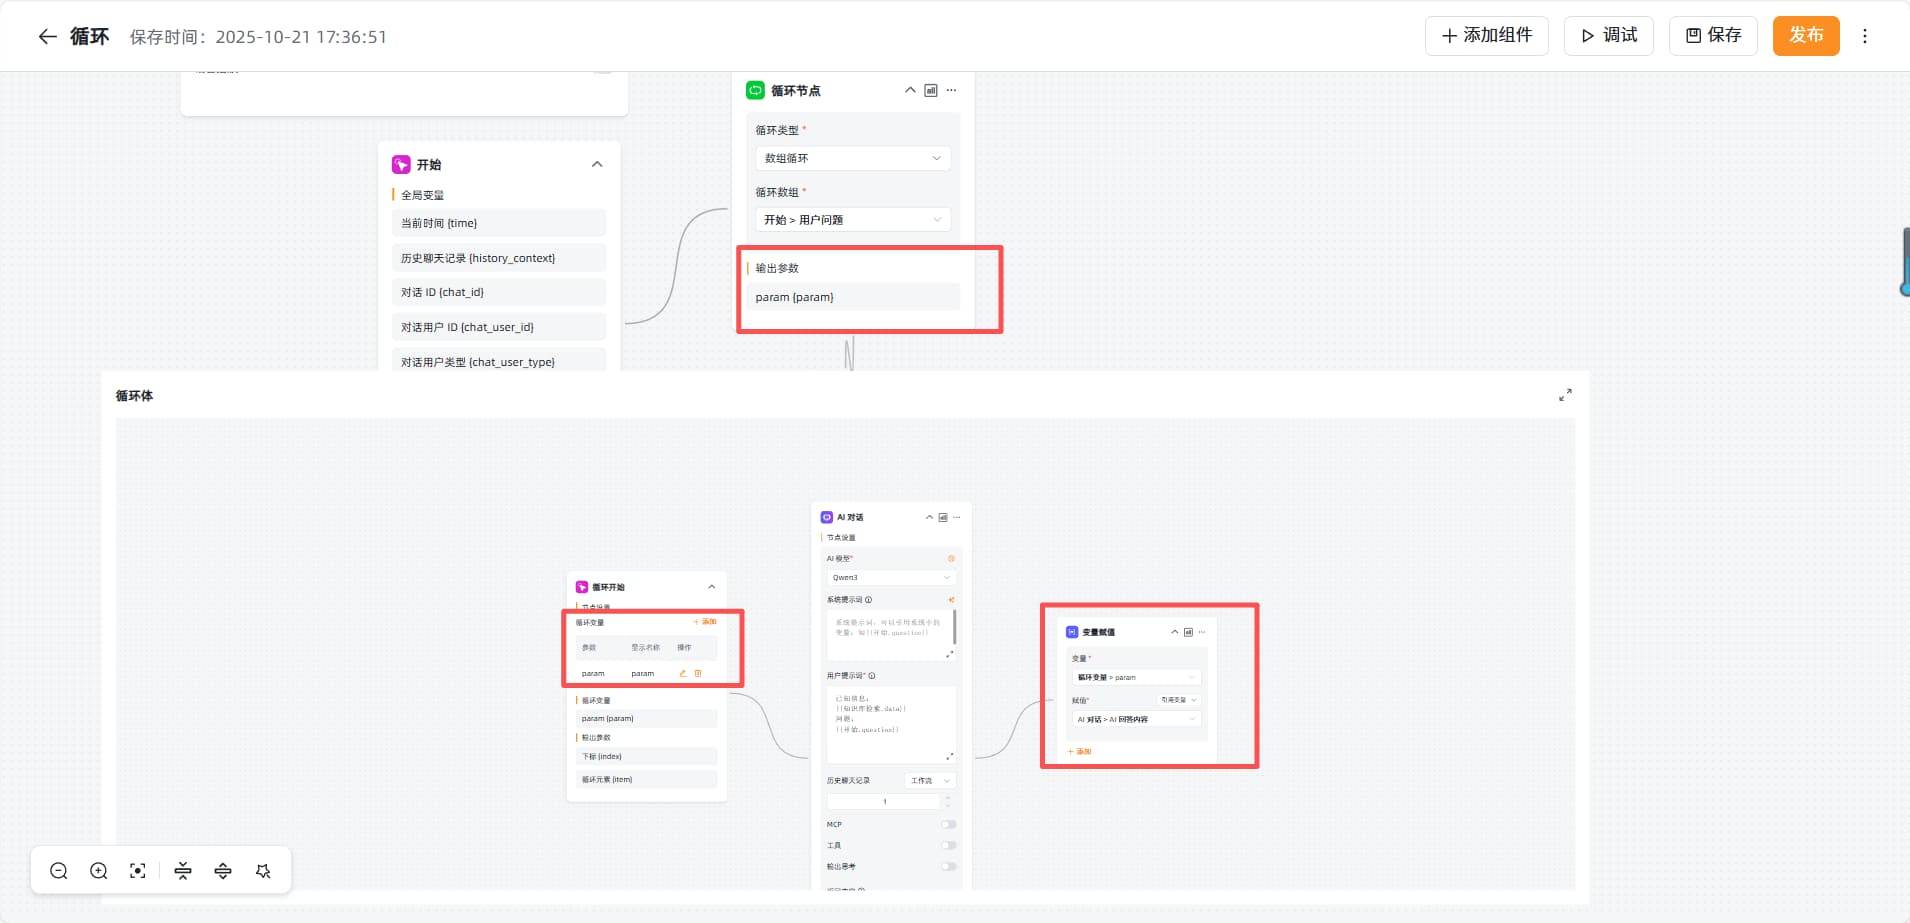The image size is (1910, 923).
Task: Delete the param loop variable row
Action: (698, 673)
